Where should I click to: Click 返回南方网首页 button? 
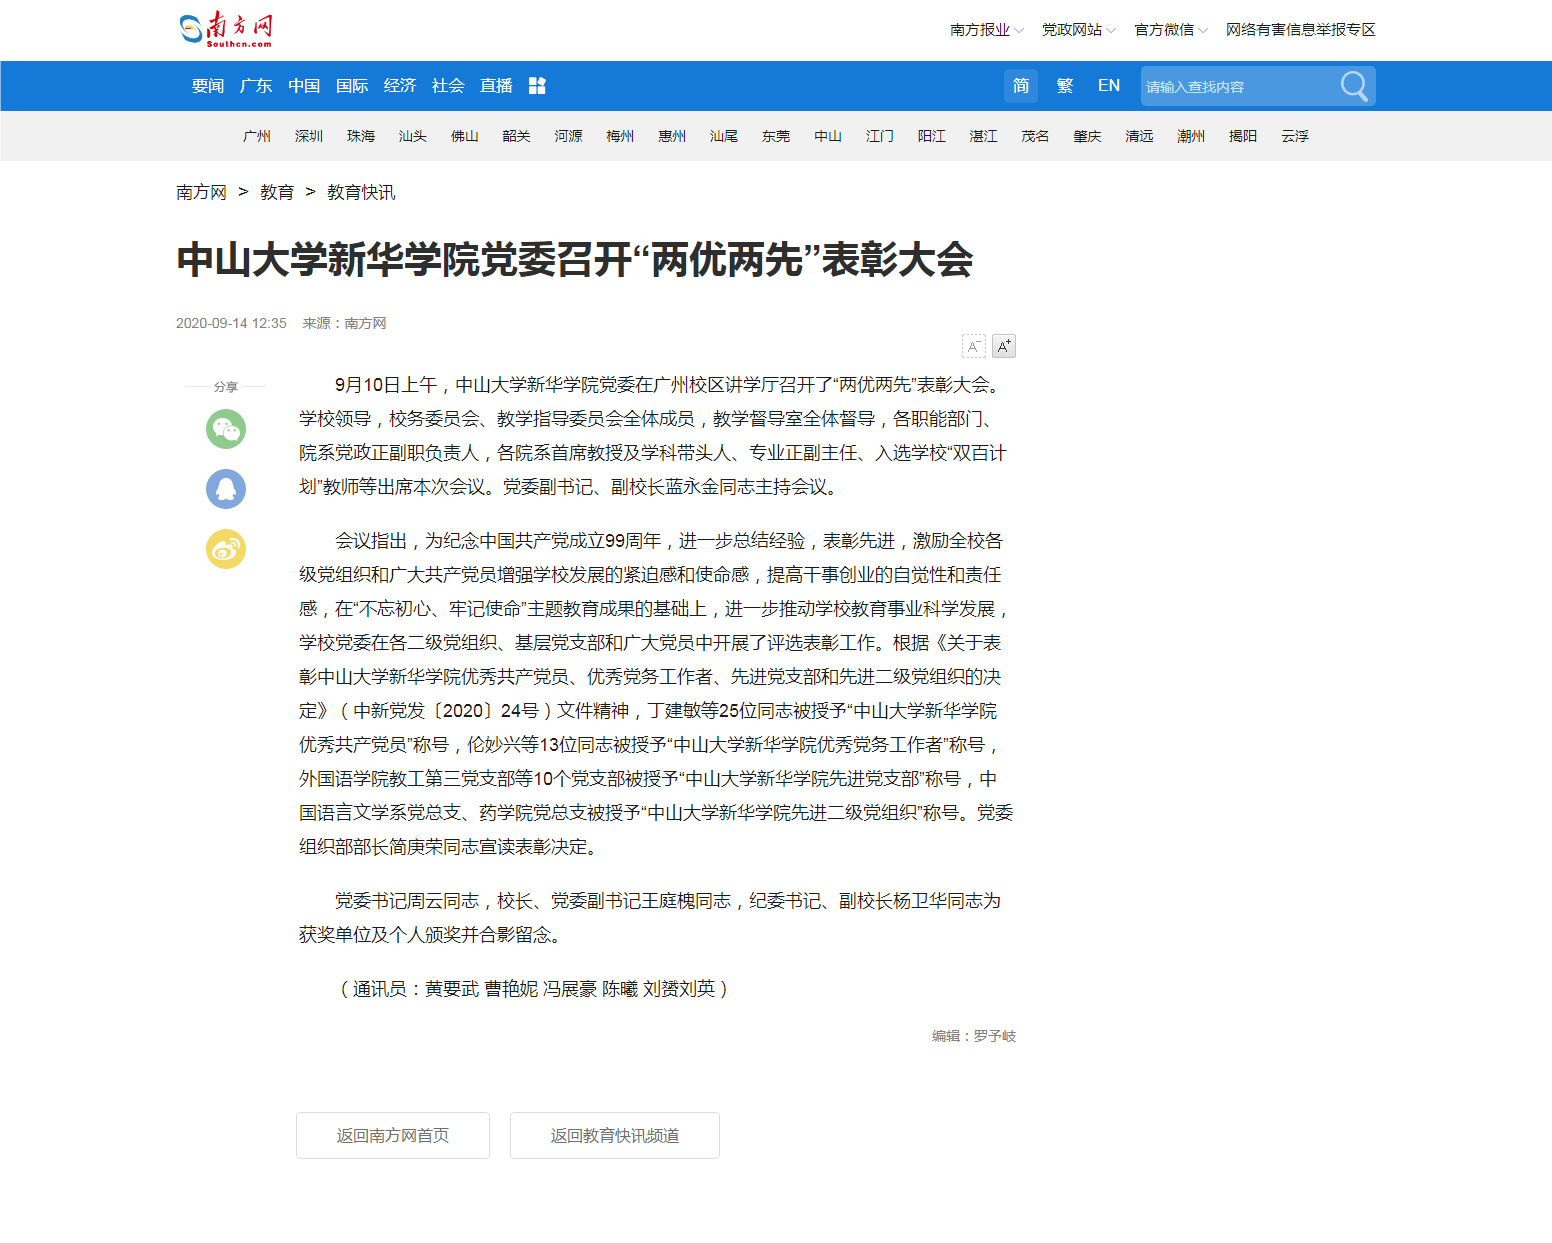coord(393,1136)
